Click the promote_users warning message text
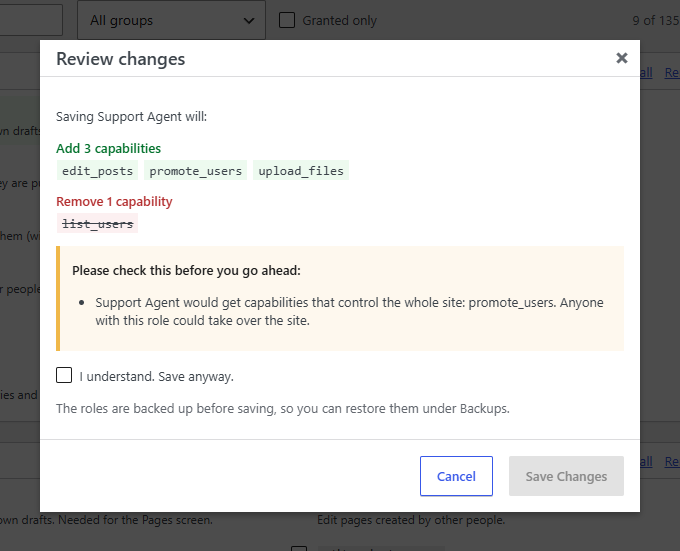 tap(349, 311)
